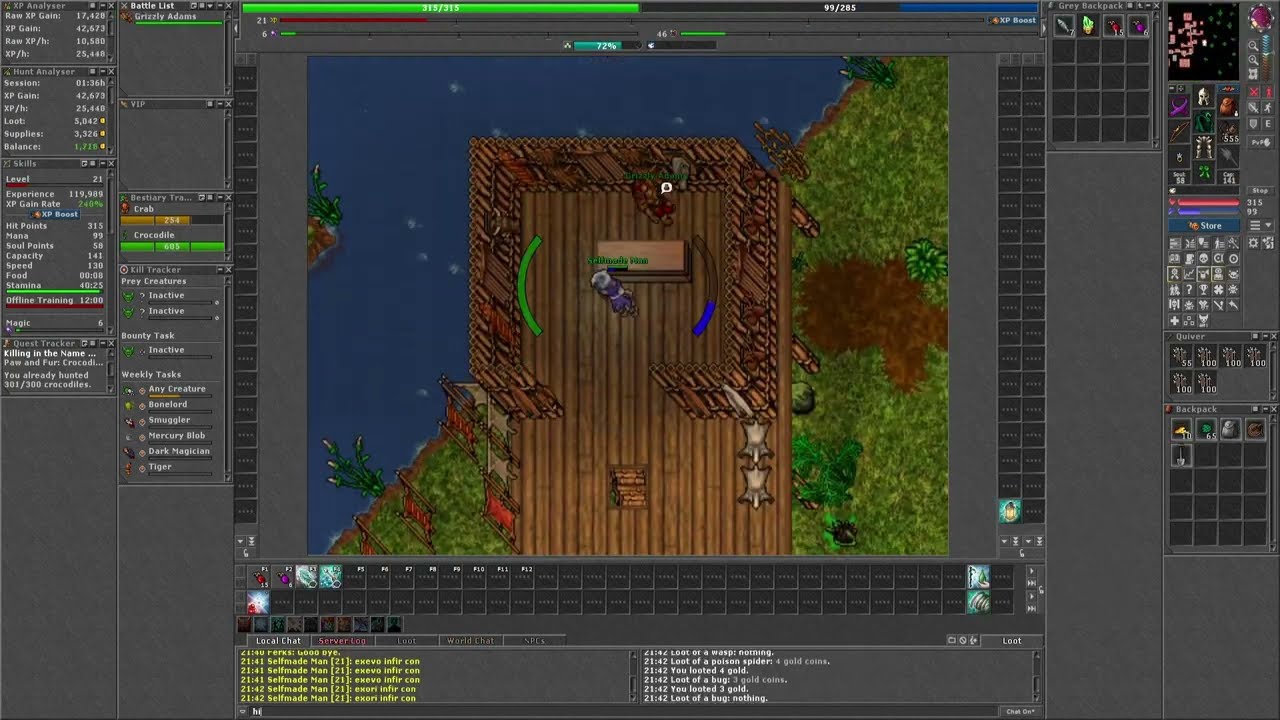The height and width of the screenshot is (720, 1280).
Task: Select the gold item in Backpack
Action: click(1182, 430)
